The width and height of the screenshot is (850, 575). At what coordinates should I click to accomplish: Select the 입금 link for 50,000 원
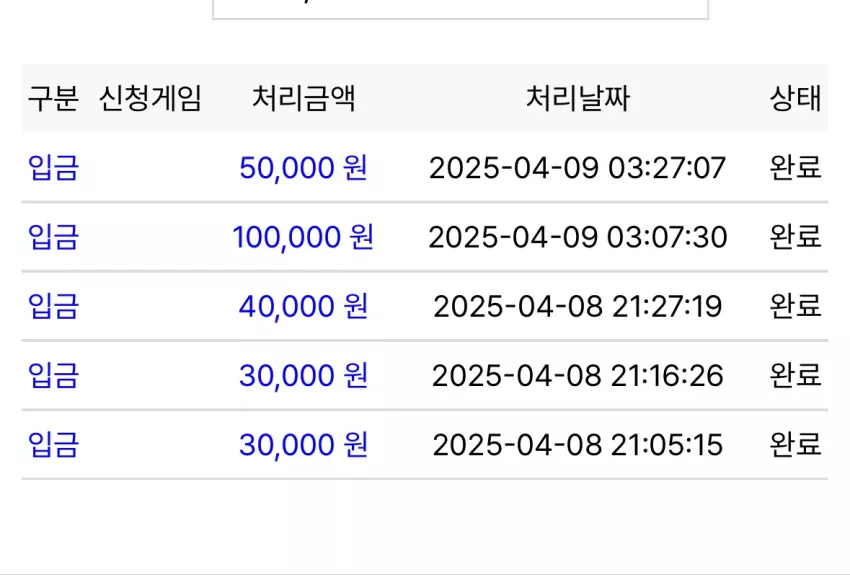coord(53,167)
